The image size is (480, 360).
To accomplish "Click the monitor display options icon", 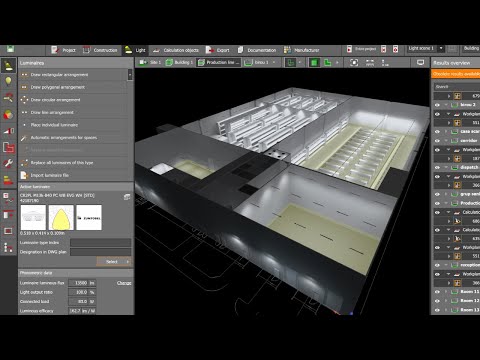I will point(421,62).
